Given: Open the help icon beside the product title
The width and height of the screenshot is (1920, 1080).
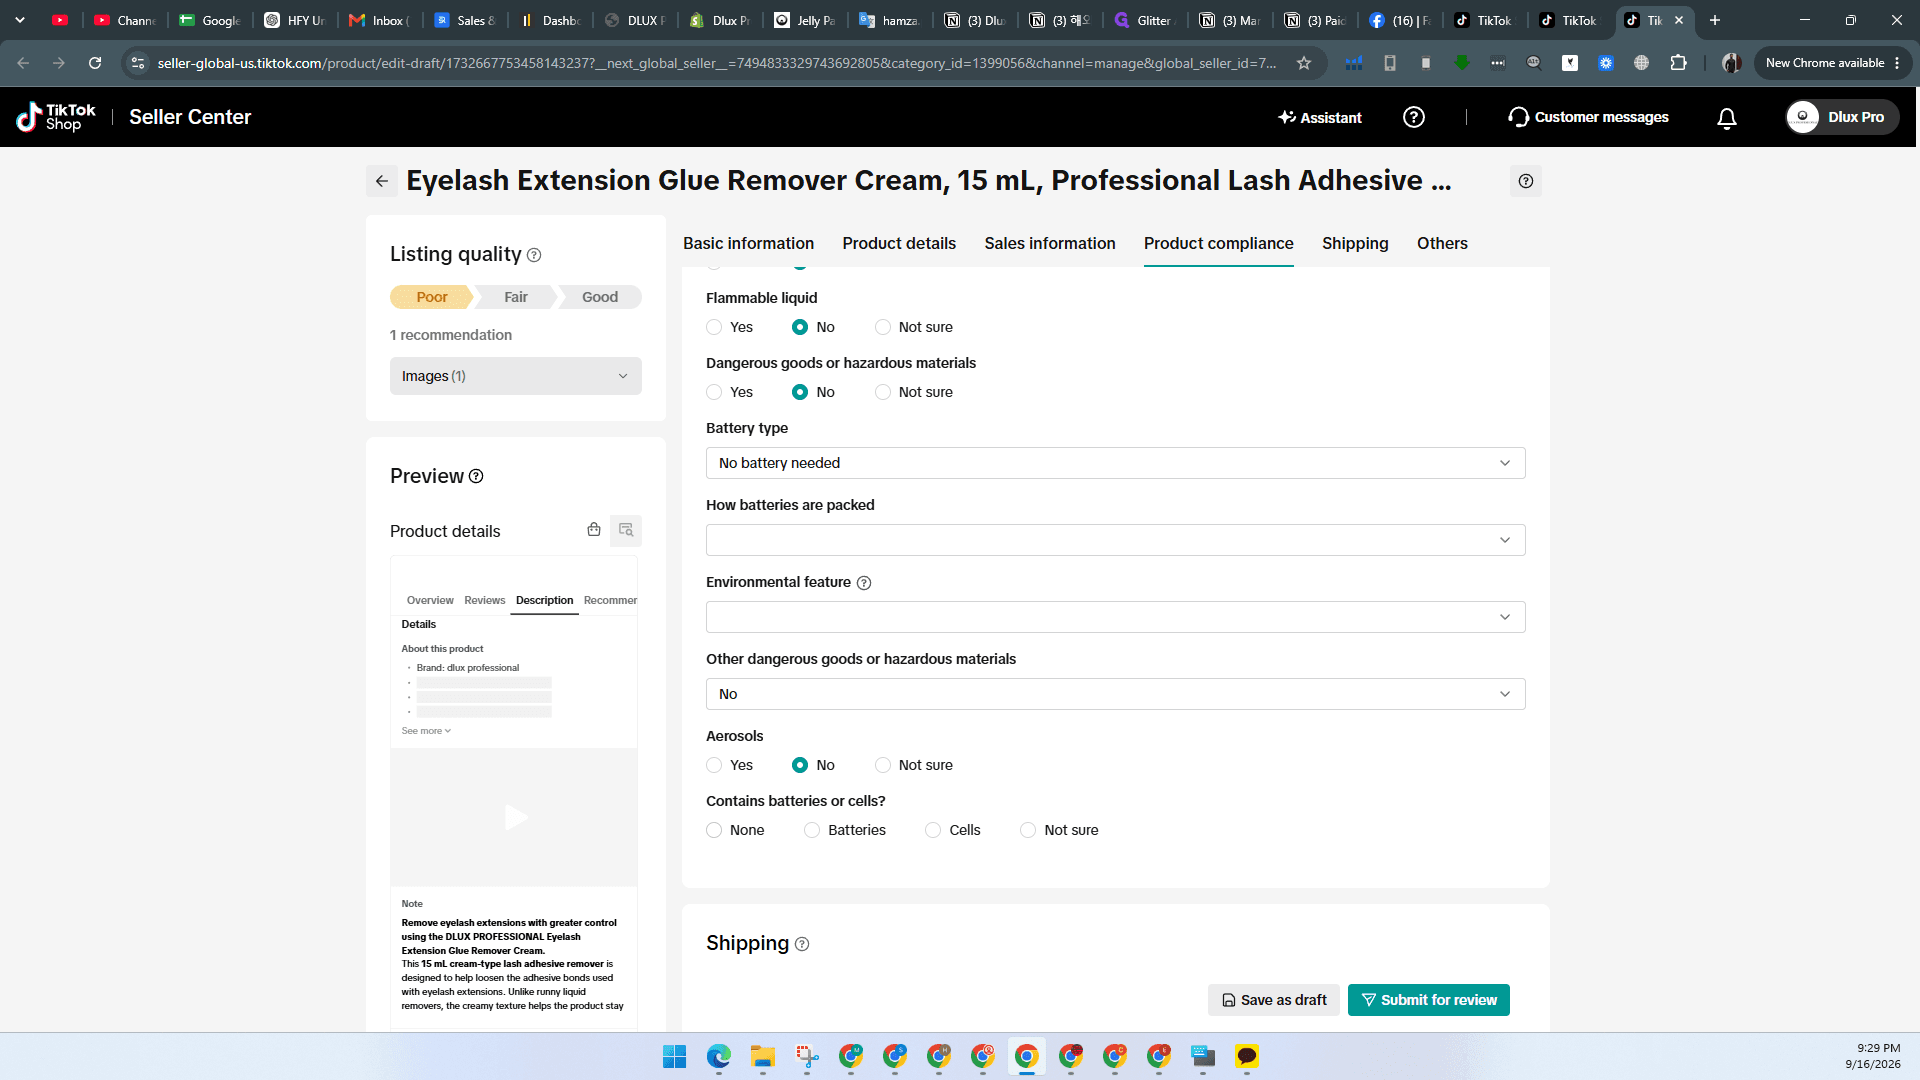Looking at the screenshot, I should point(1525,181).
